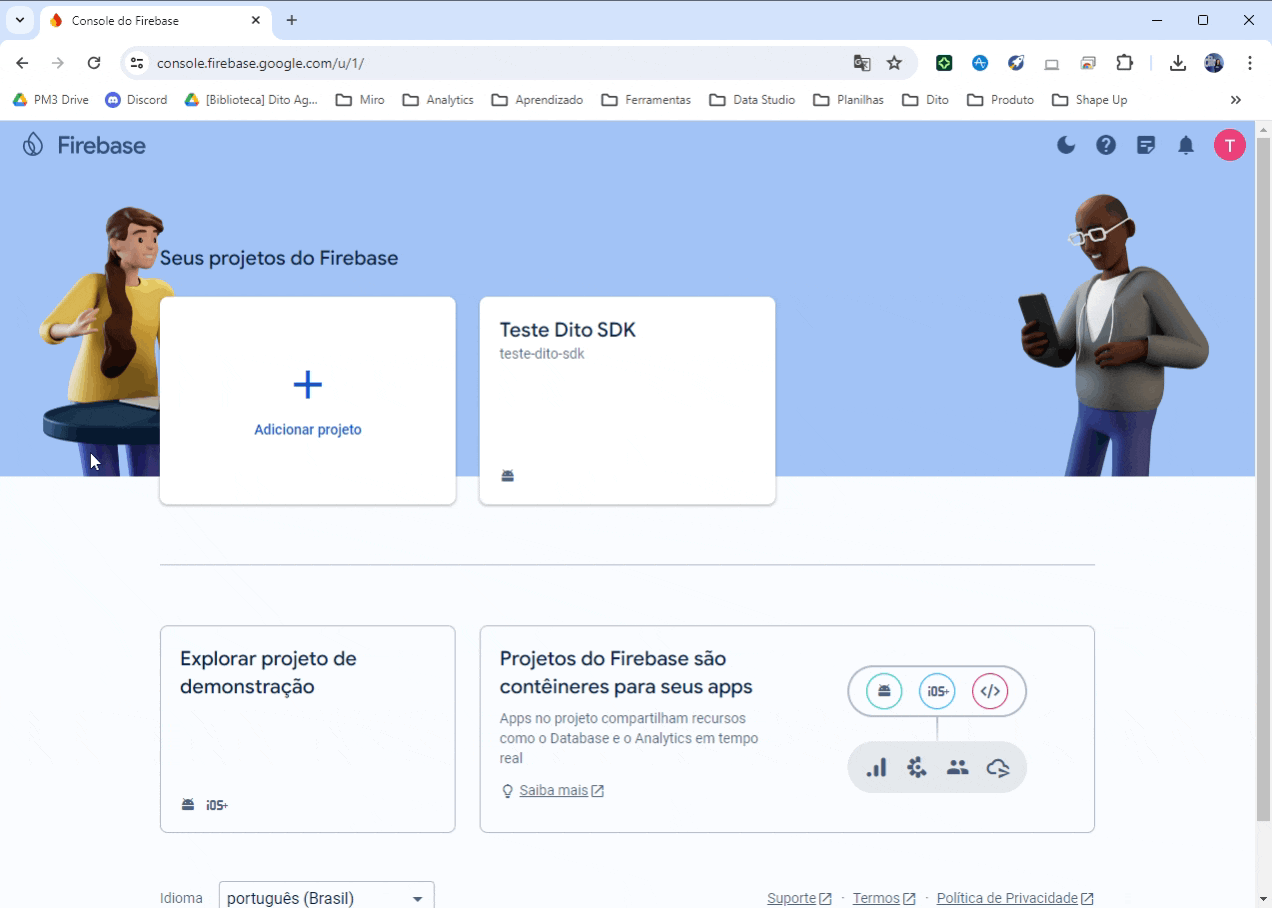This screenshot has height=908, width=1272.
Task: Click extensions gear icon in diagram
Action: pyautogui.click(x=917, y=768)
